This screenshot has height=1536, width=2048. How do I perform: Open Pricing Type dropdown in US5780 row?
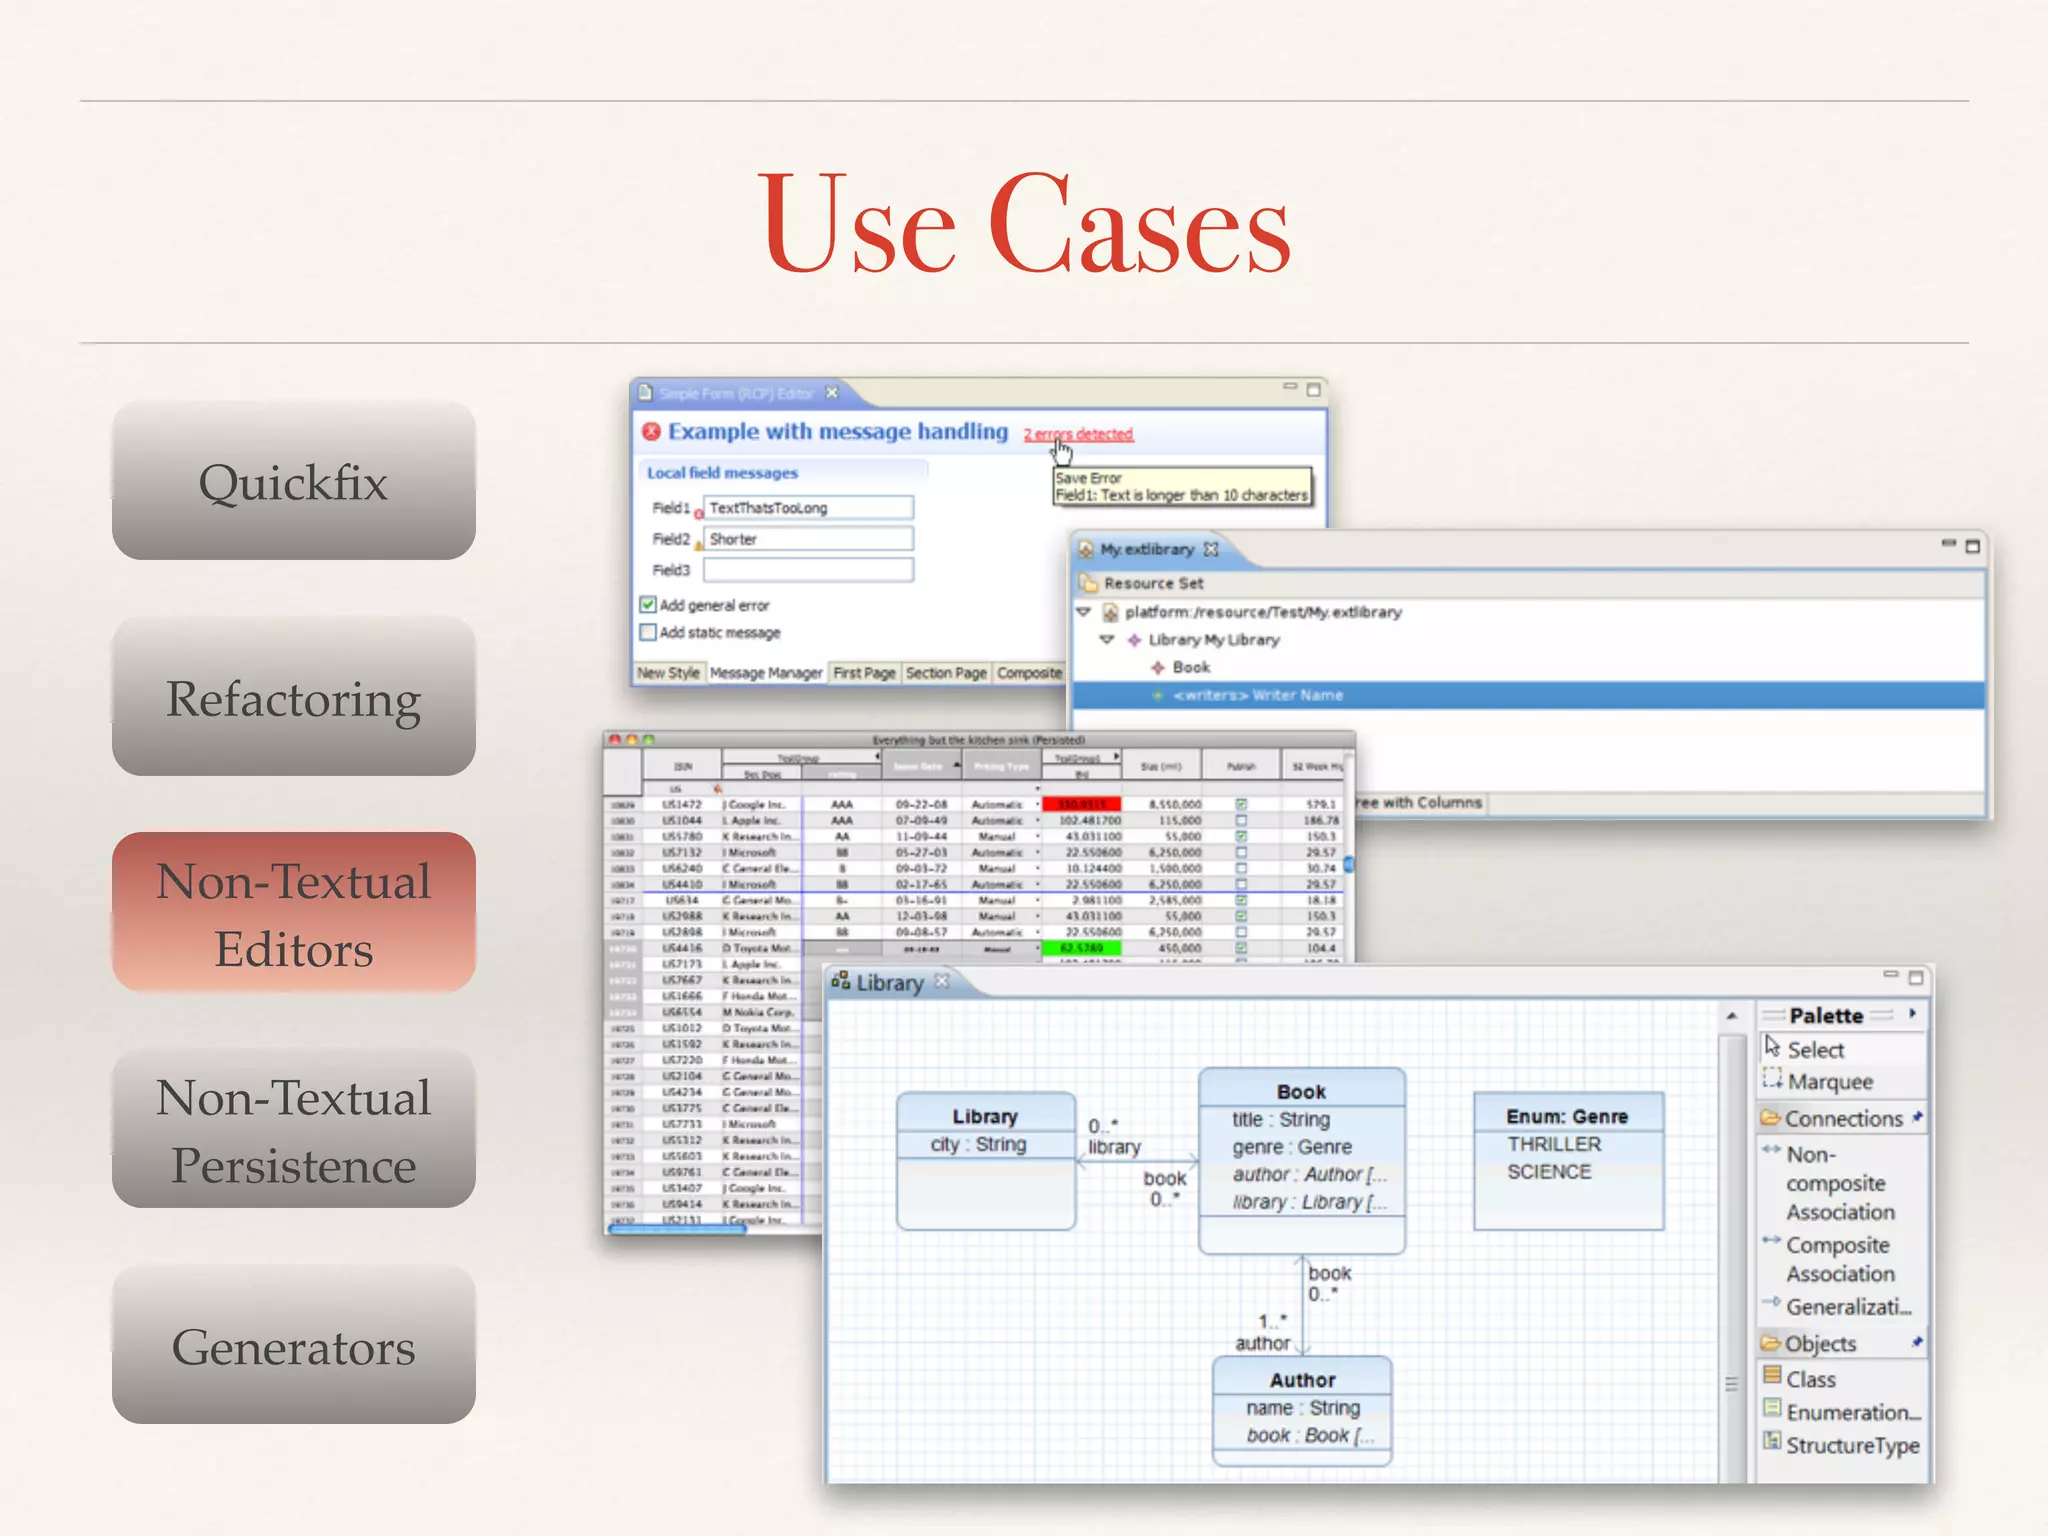(1036, 836)
